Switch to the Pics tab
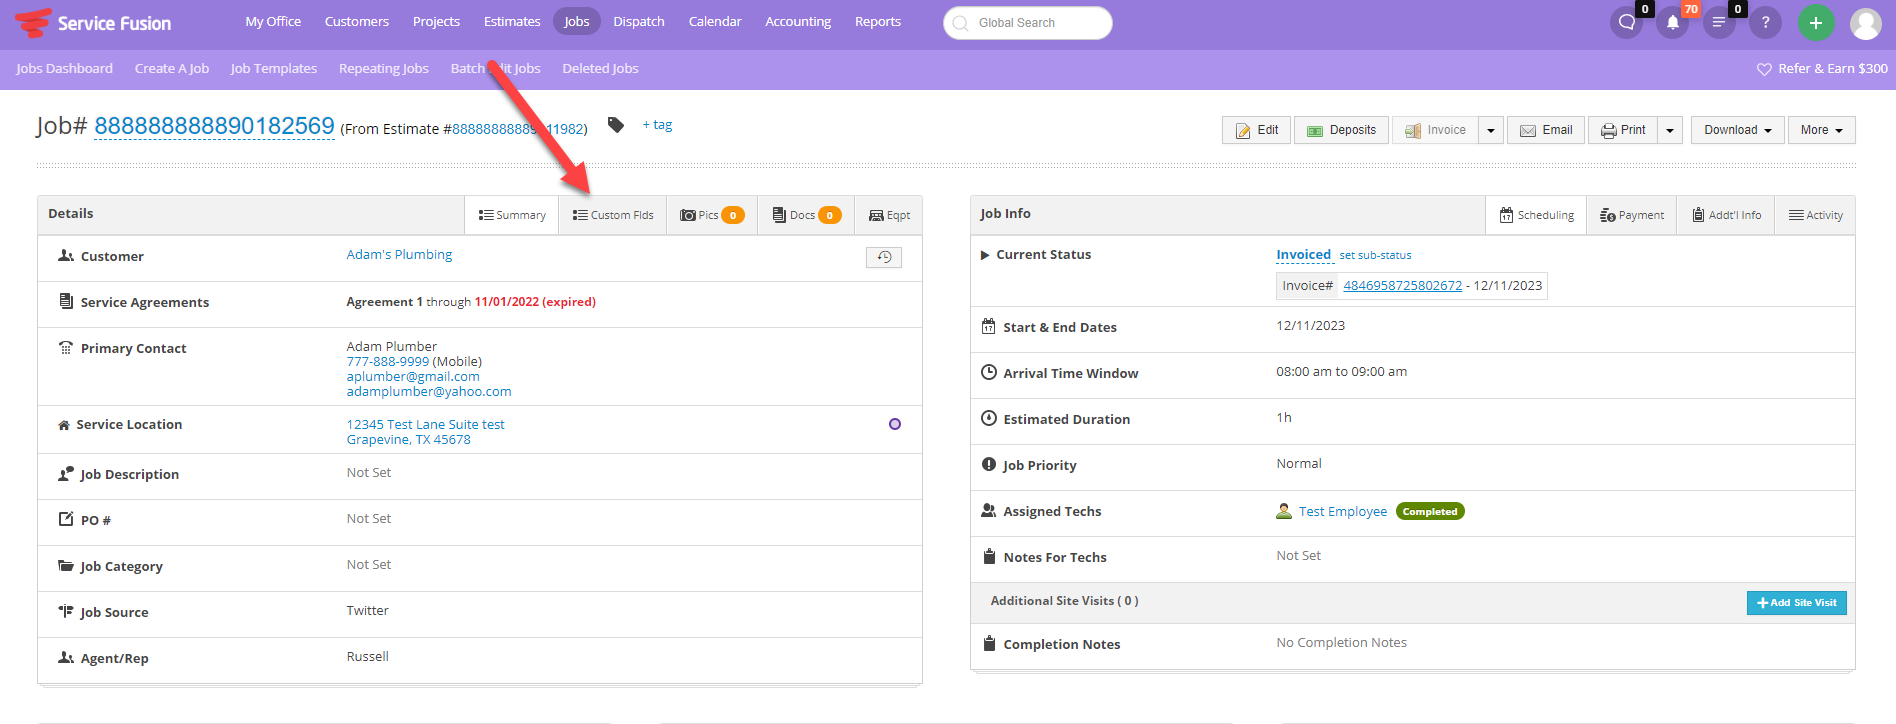This screenshot has width=1896, height=724. point(712,215)
